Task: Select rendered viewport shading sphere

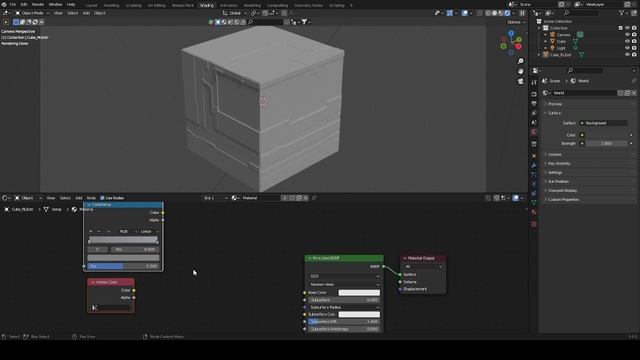Action: [507, 13]
